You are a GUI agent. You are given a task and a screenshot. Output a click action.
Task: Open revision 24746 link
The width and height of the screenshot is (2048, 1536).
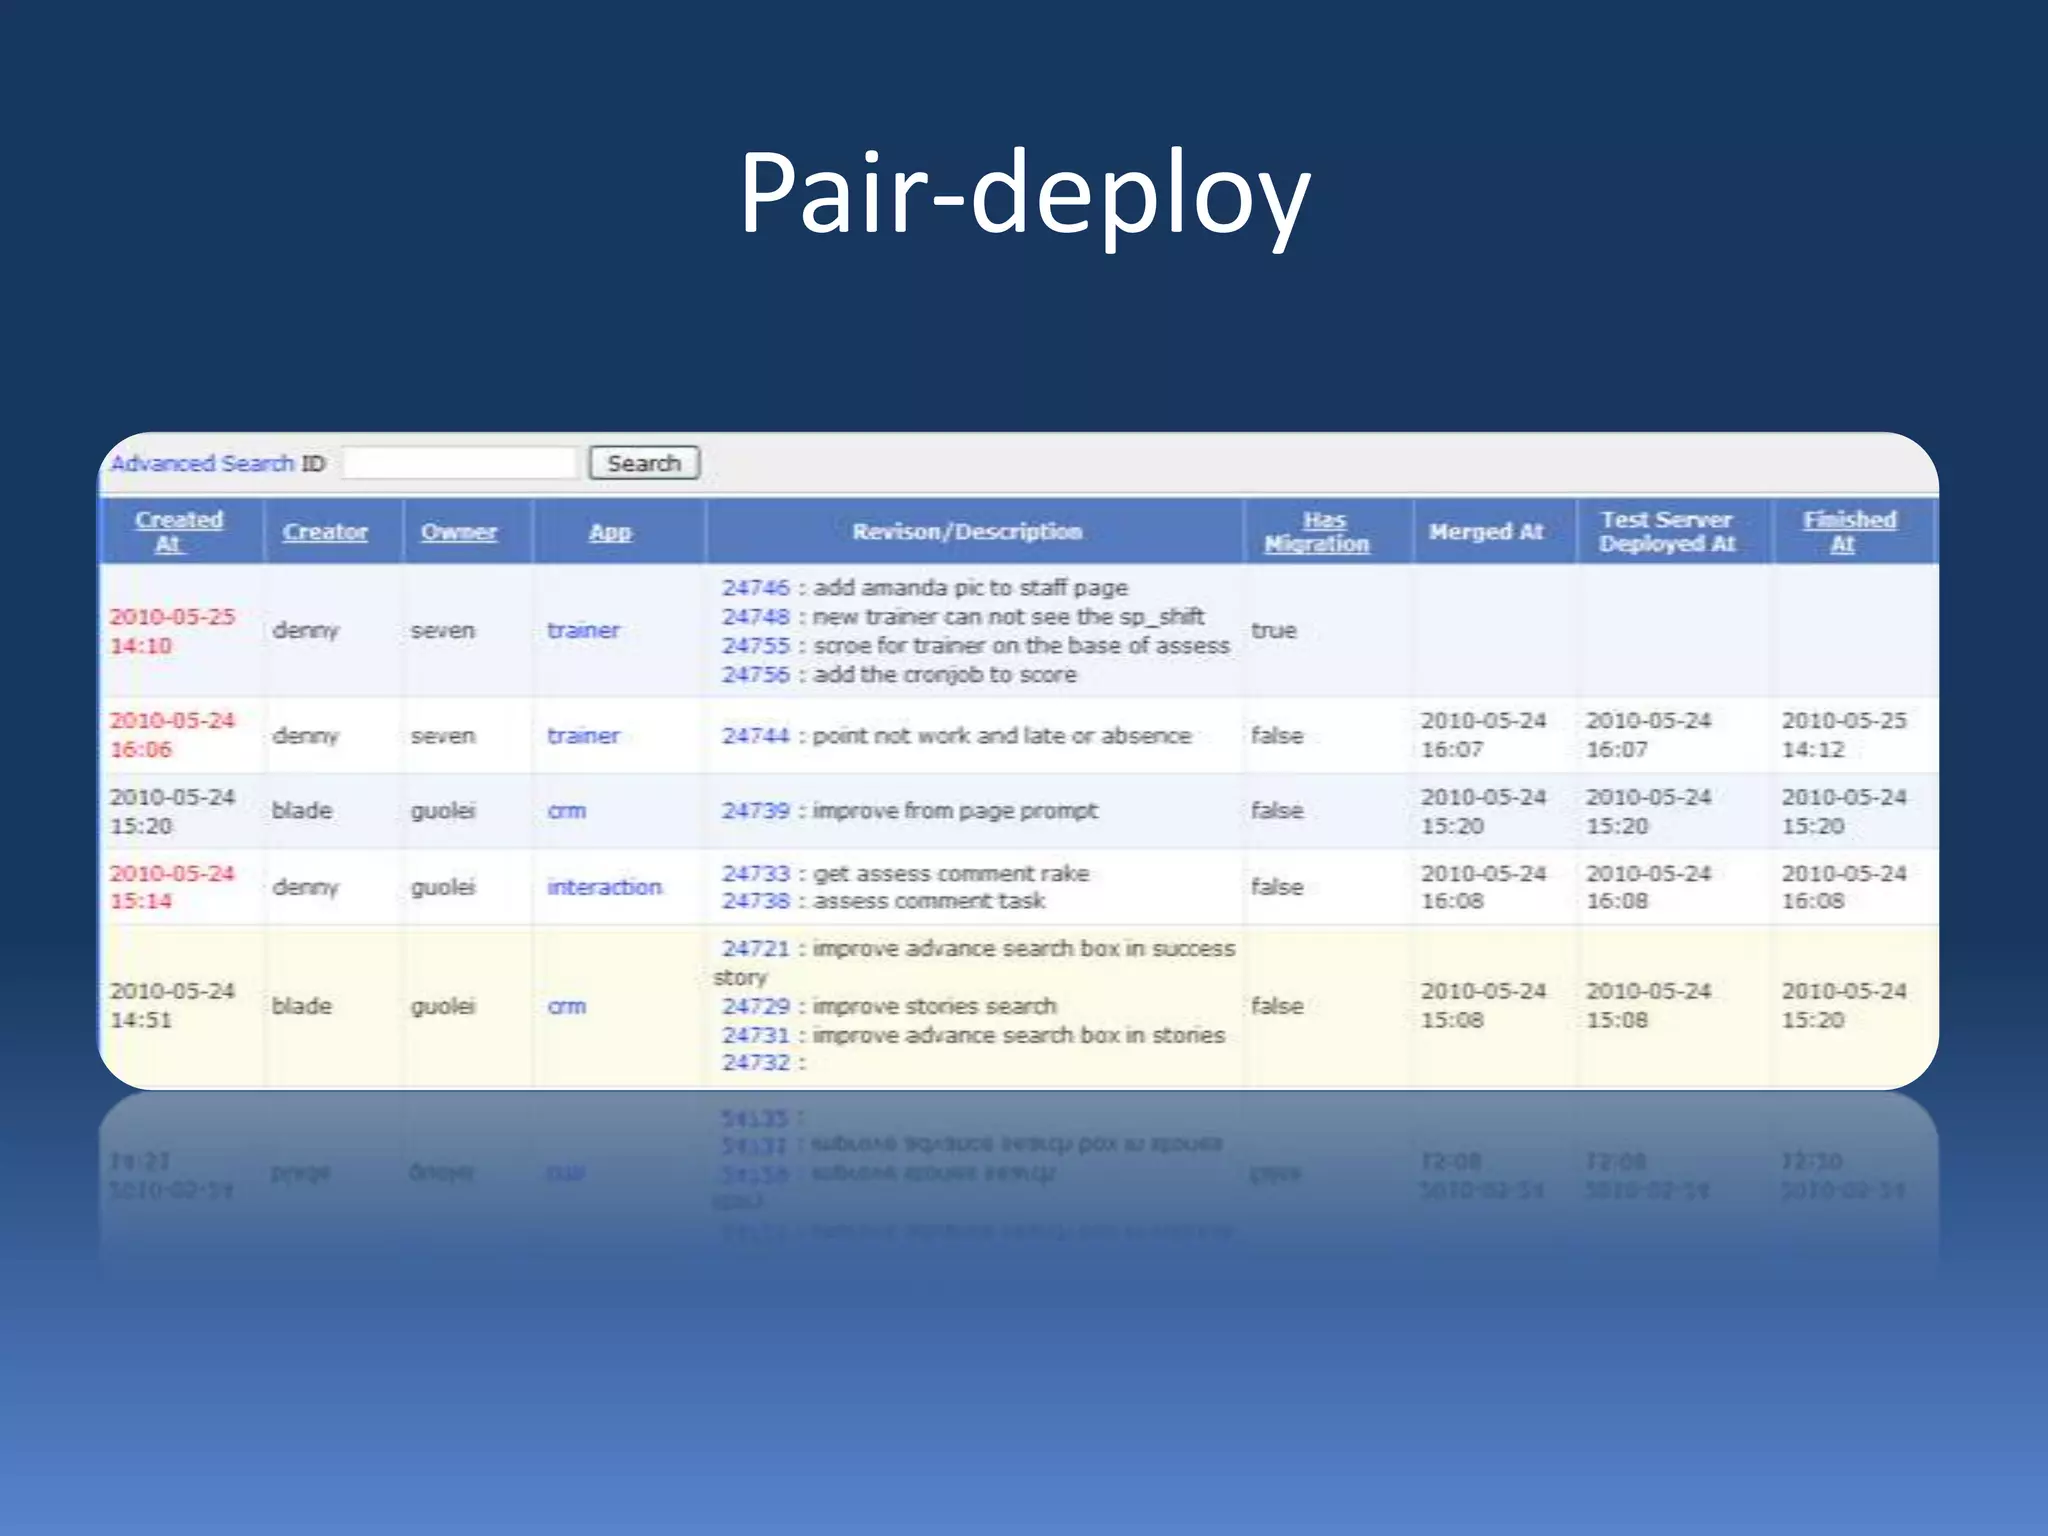[x=756, y=588]
